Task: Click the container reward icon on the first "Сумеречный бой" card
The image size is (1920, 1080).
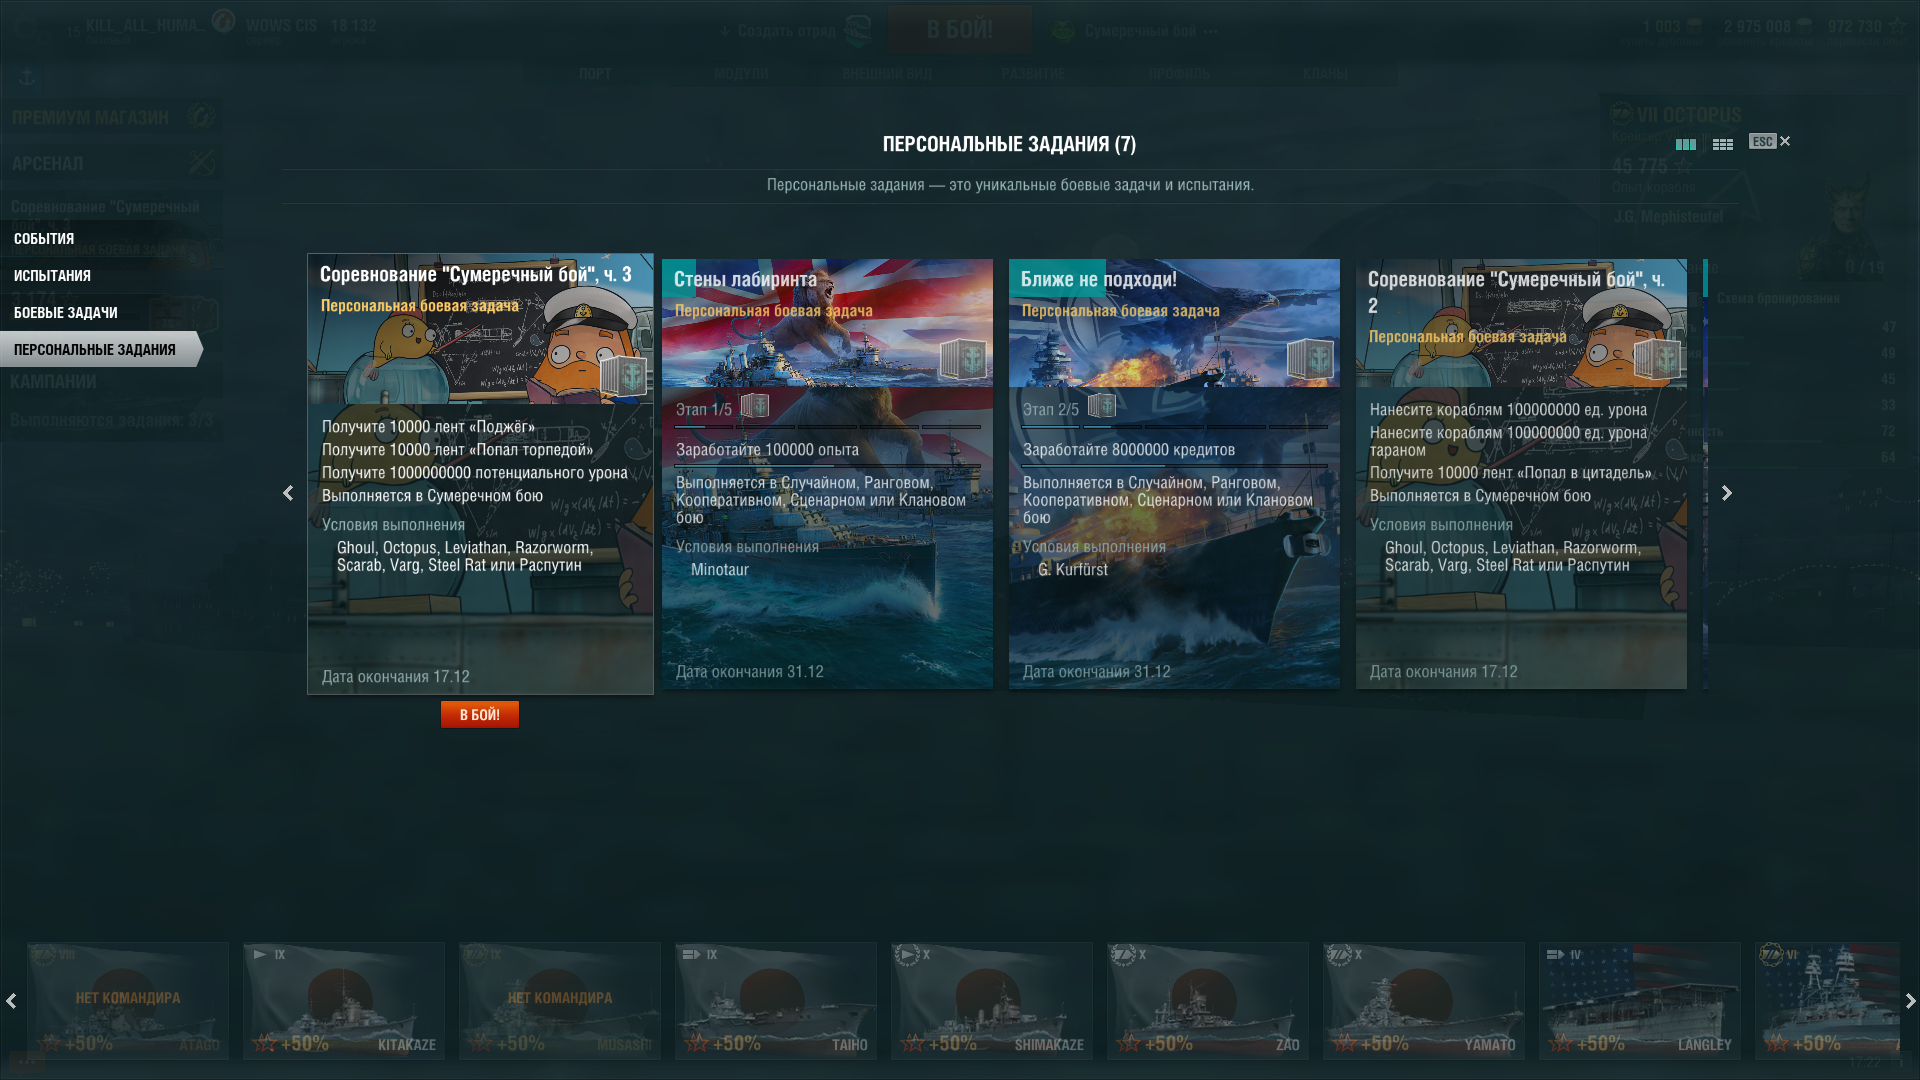Action: (x=623, y=375)
